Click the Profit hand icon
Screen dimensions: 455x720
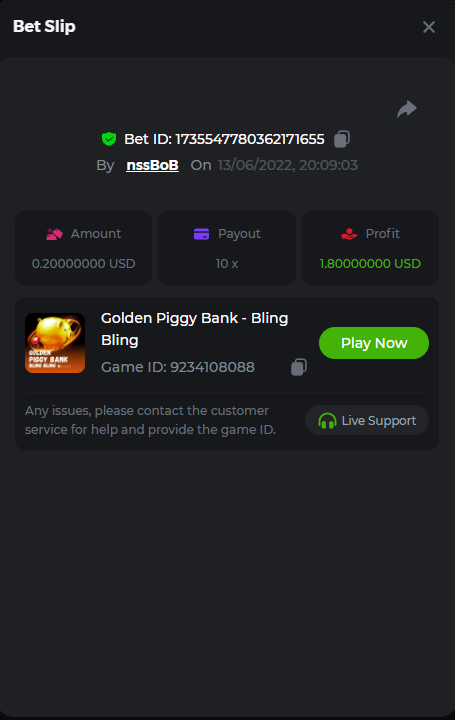pos(349,234)
